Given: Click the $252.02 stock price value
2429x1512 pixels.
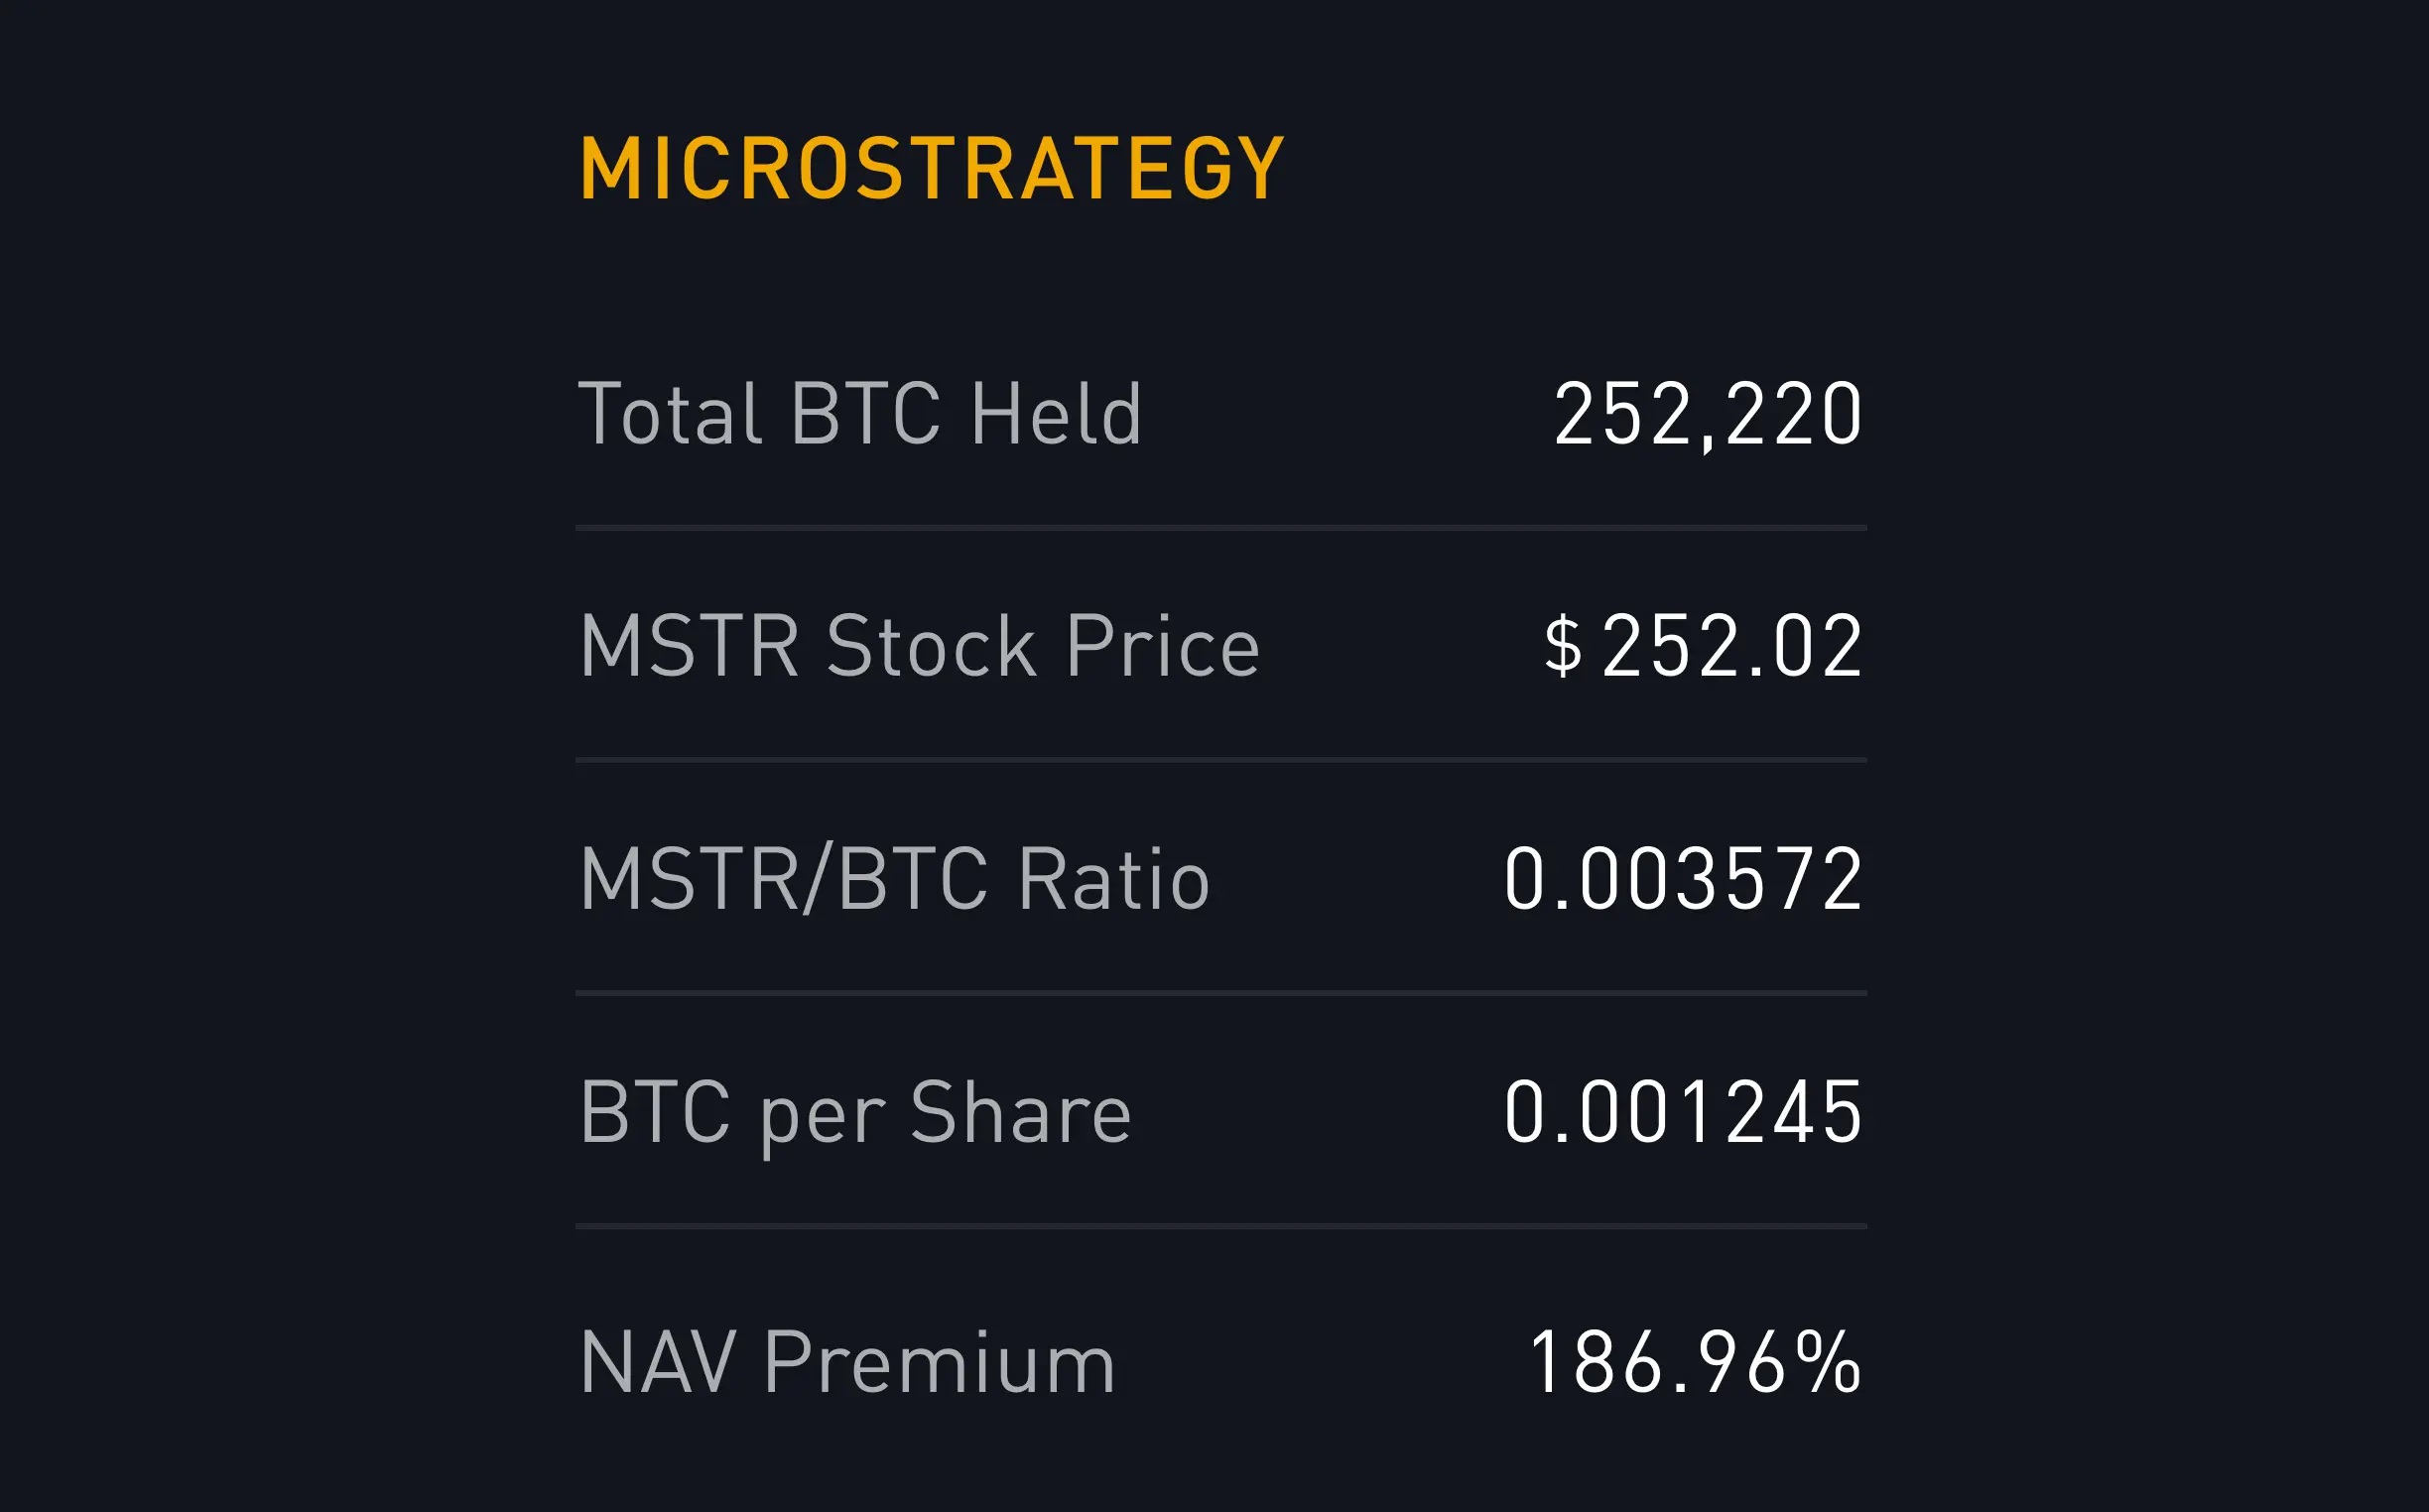Looking at the screenshot, I should pos(1703,646).
